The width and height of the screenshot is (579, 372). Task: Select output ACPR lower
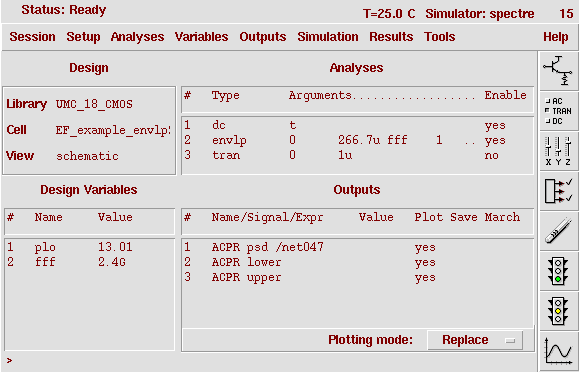point(357,262)
